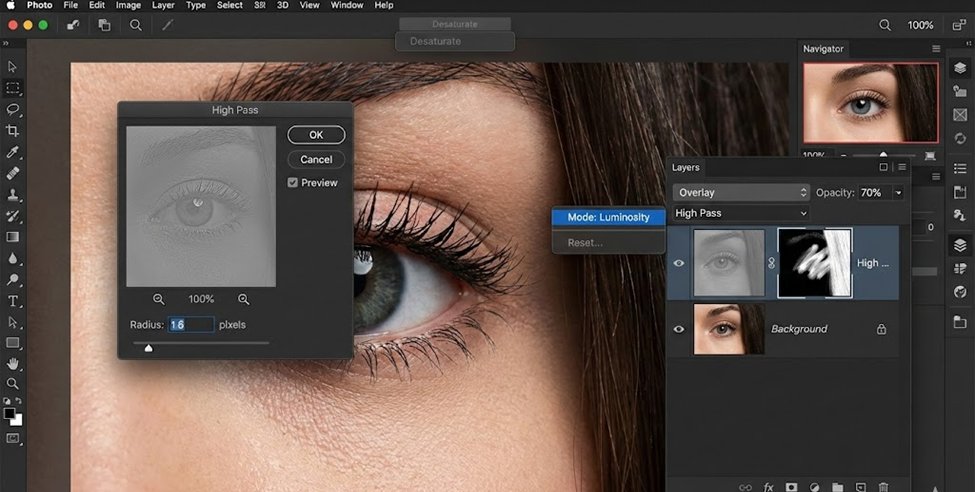
Task: Cancel the High Pass dialog
Action: (316, 159)
